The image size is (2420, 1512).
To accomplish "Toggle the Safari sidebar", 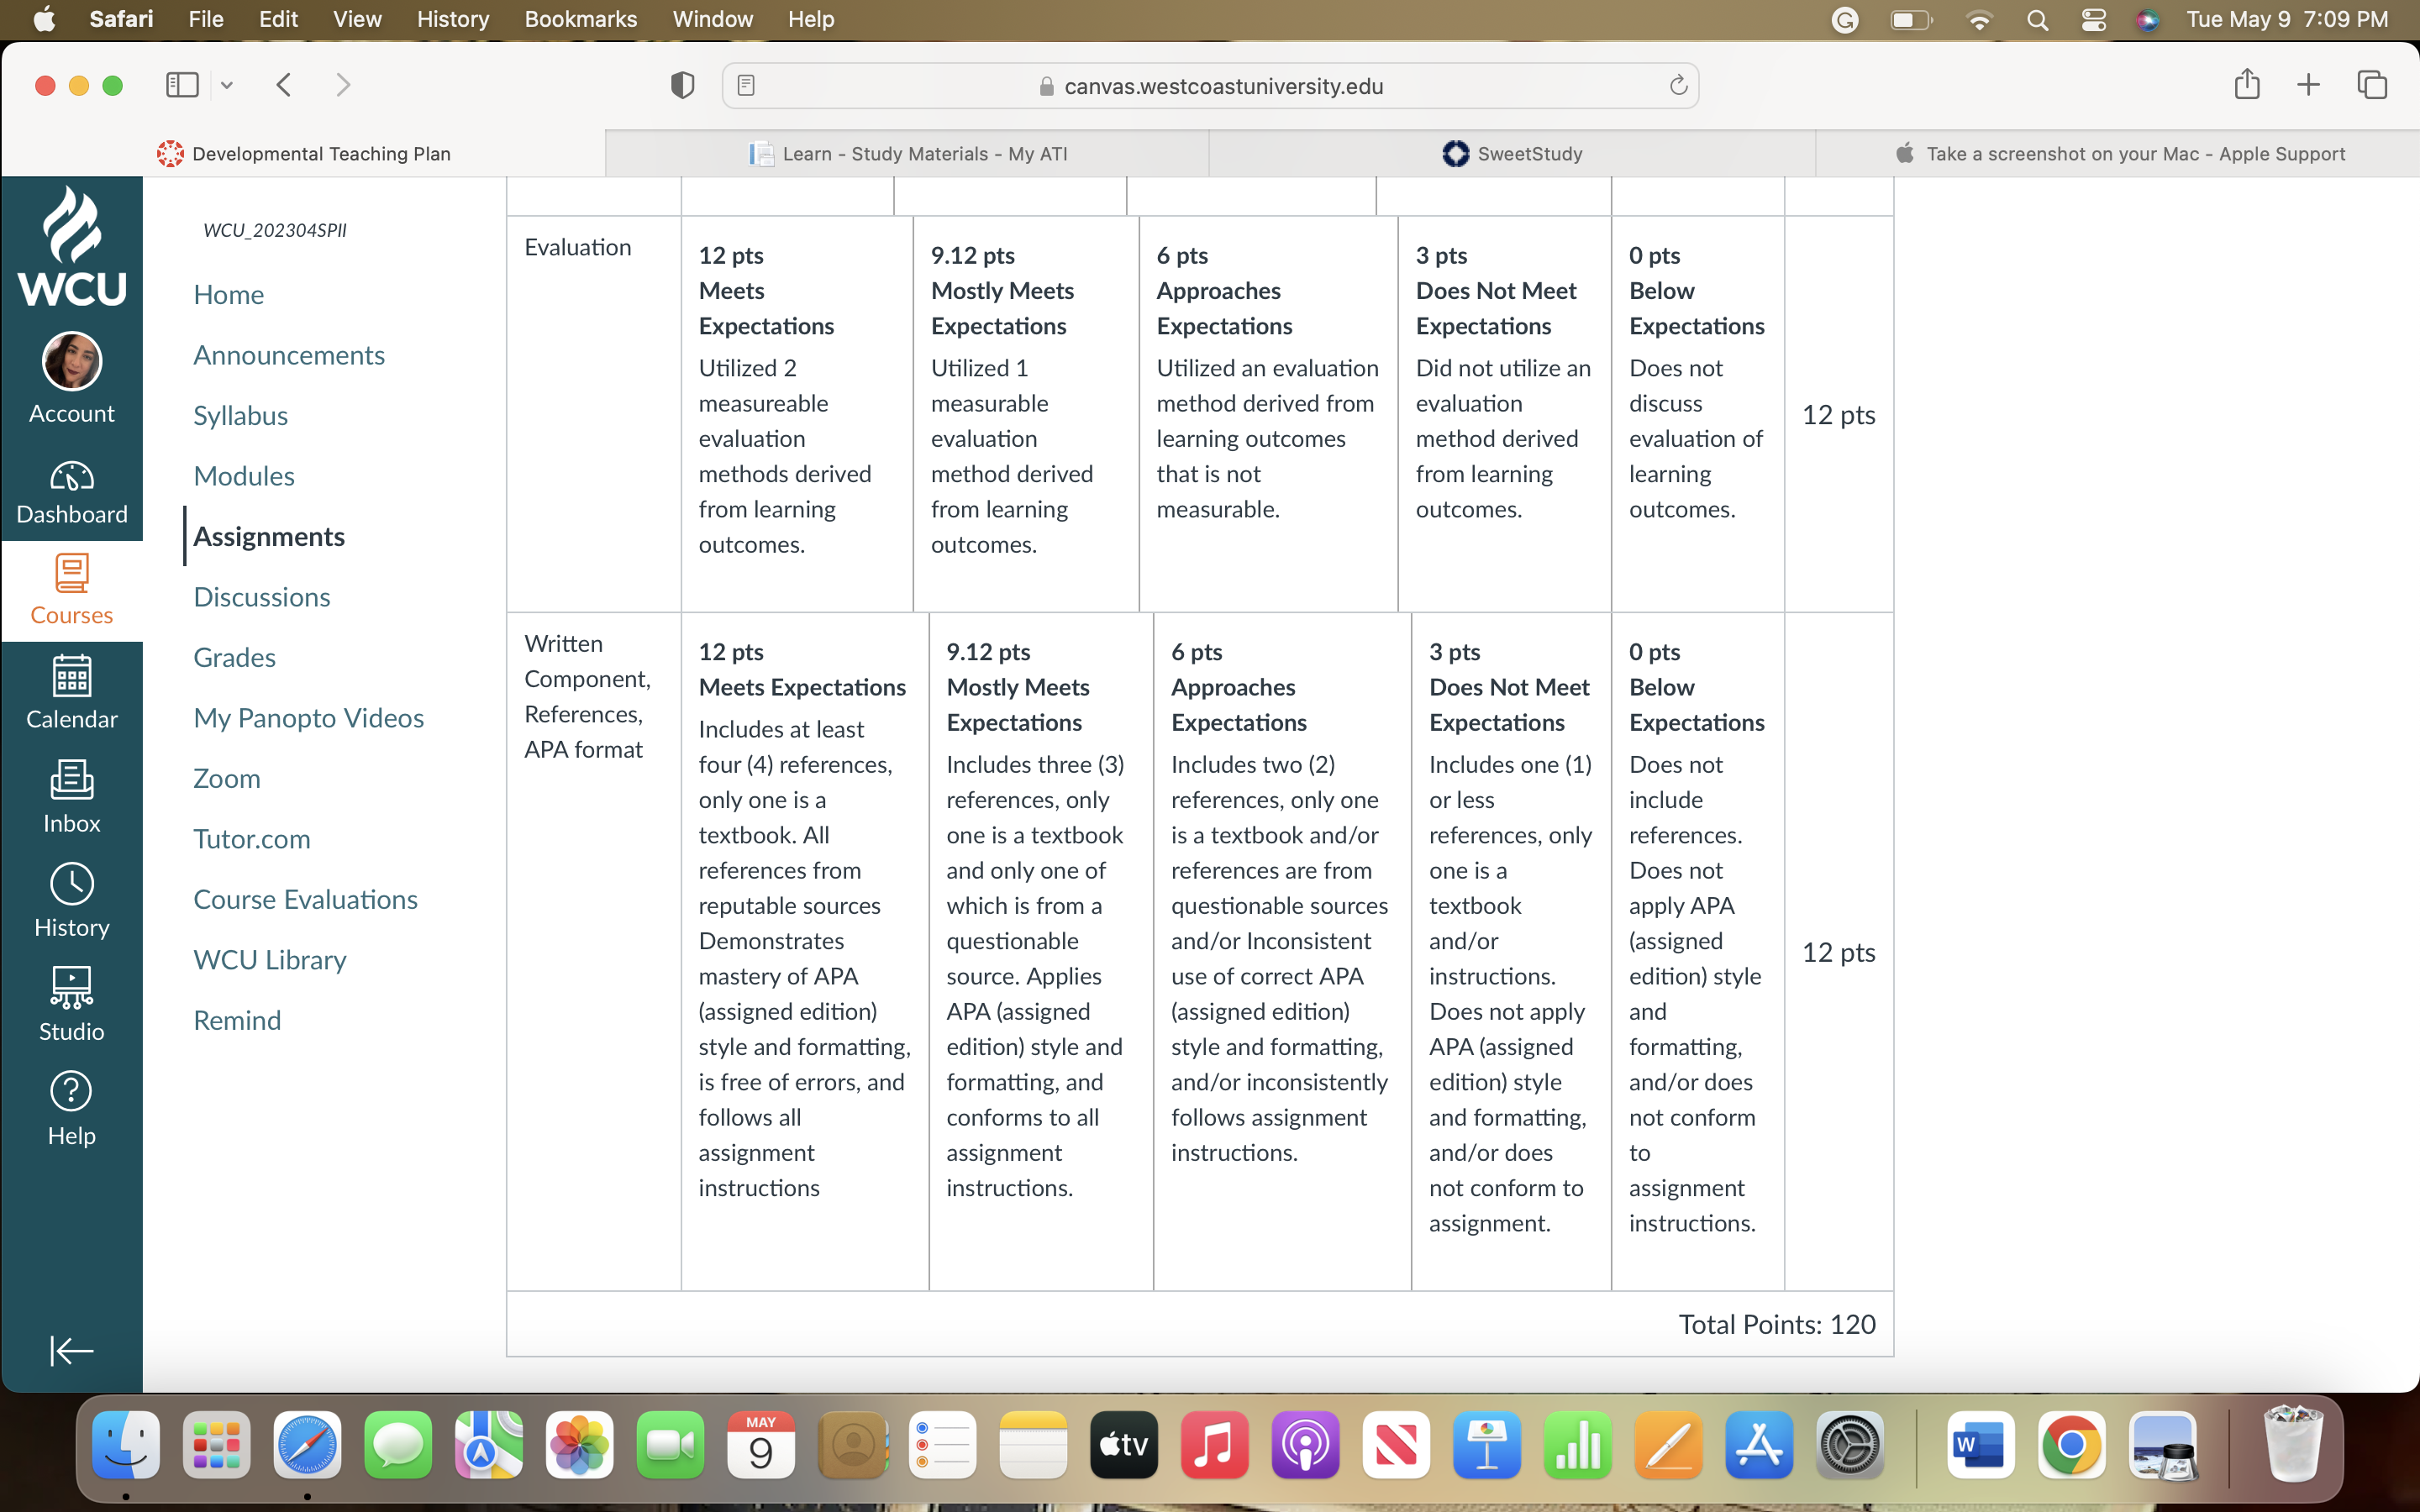I will coord(182,85).
